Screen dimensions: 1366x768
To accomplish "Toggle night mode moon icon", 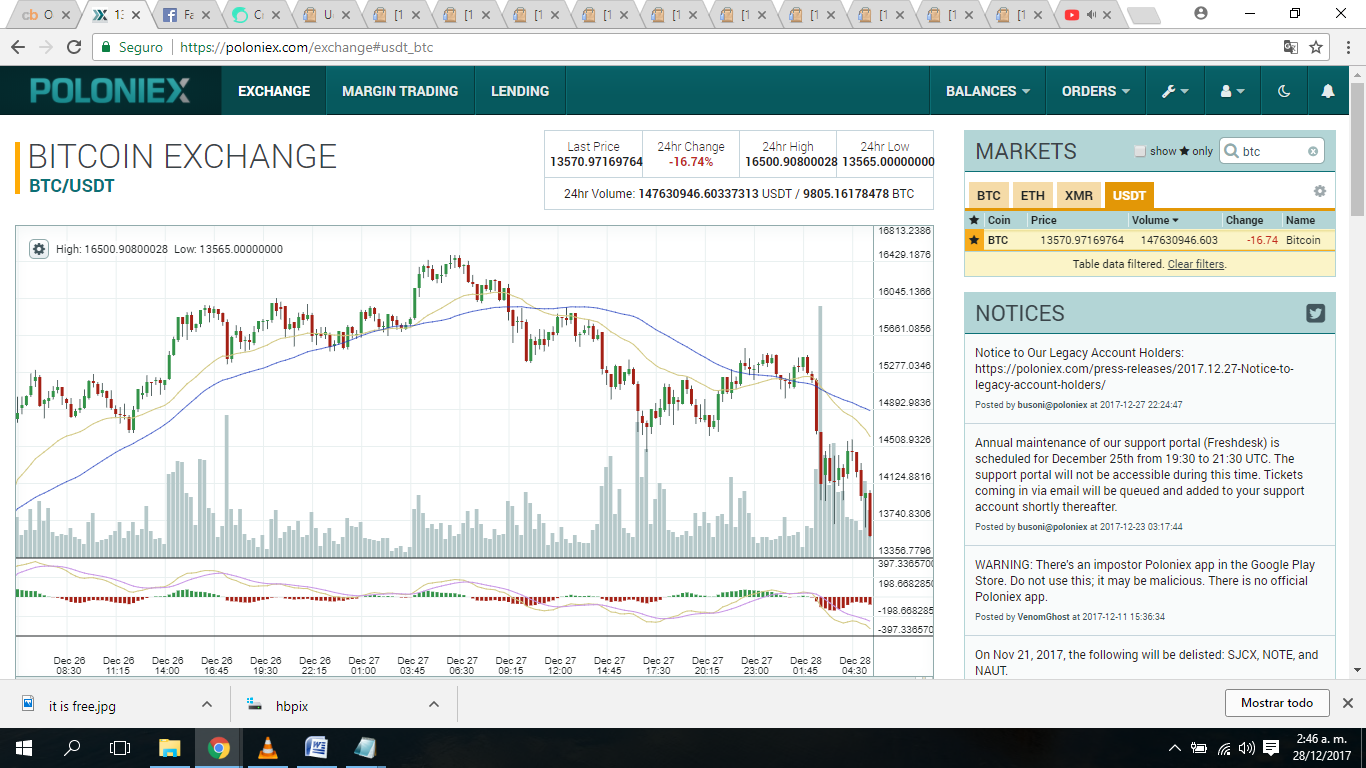I will click(x=1284, y=91).
